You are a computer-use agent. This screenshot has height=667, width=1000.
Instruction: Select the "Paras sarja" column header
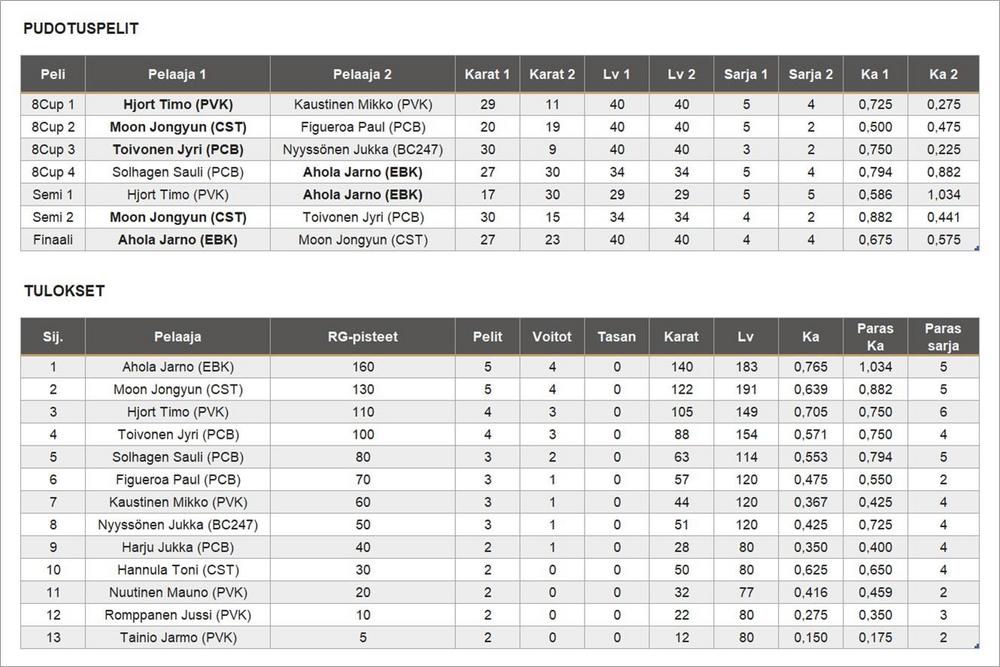coord(942,337)
